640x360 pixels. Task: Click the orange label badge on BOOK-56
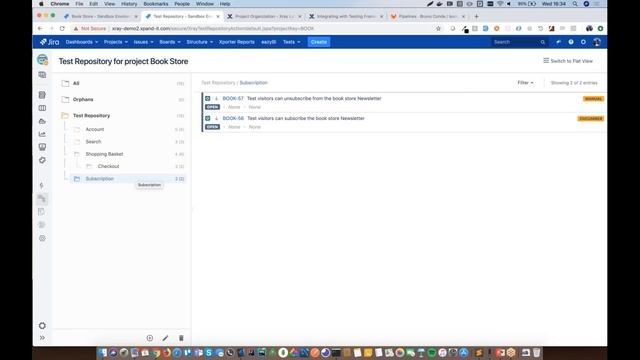point(591,119)
